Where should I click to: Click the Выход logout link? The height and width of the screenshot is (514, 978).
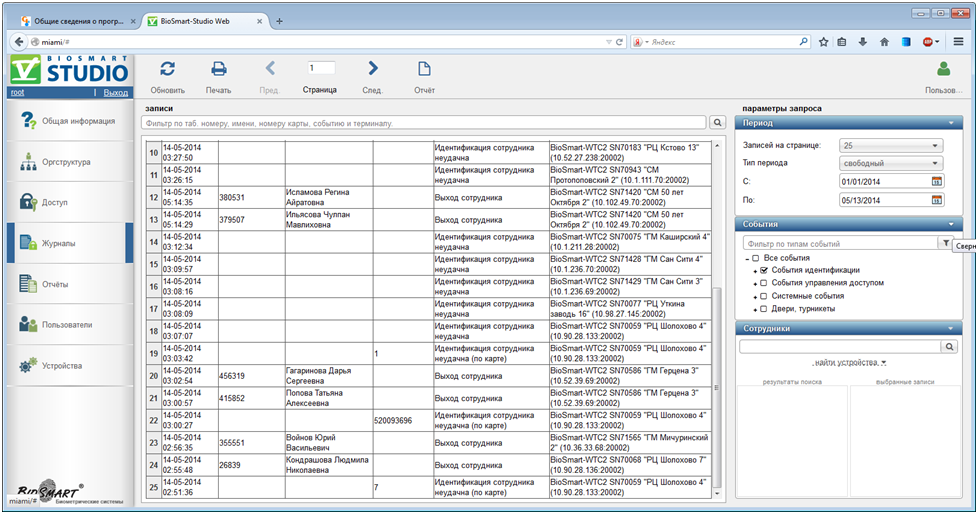click(x=116, y=92)
